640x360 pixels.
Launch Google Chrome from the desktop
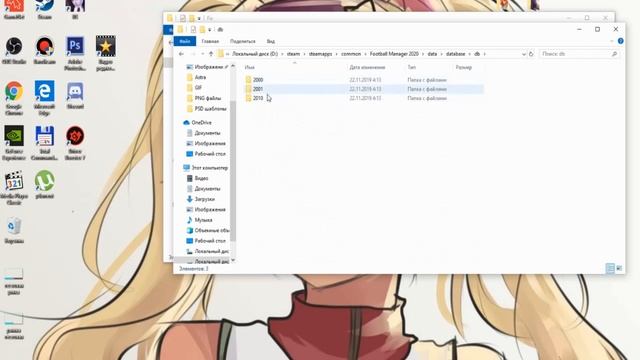click(14, 98)
